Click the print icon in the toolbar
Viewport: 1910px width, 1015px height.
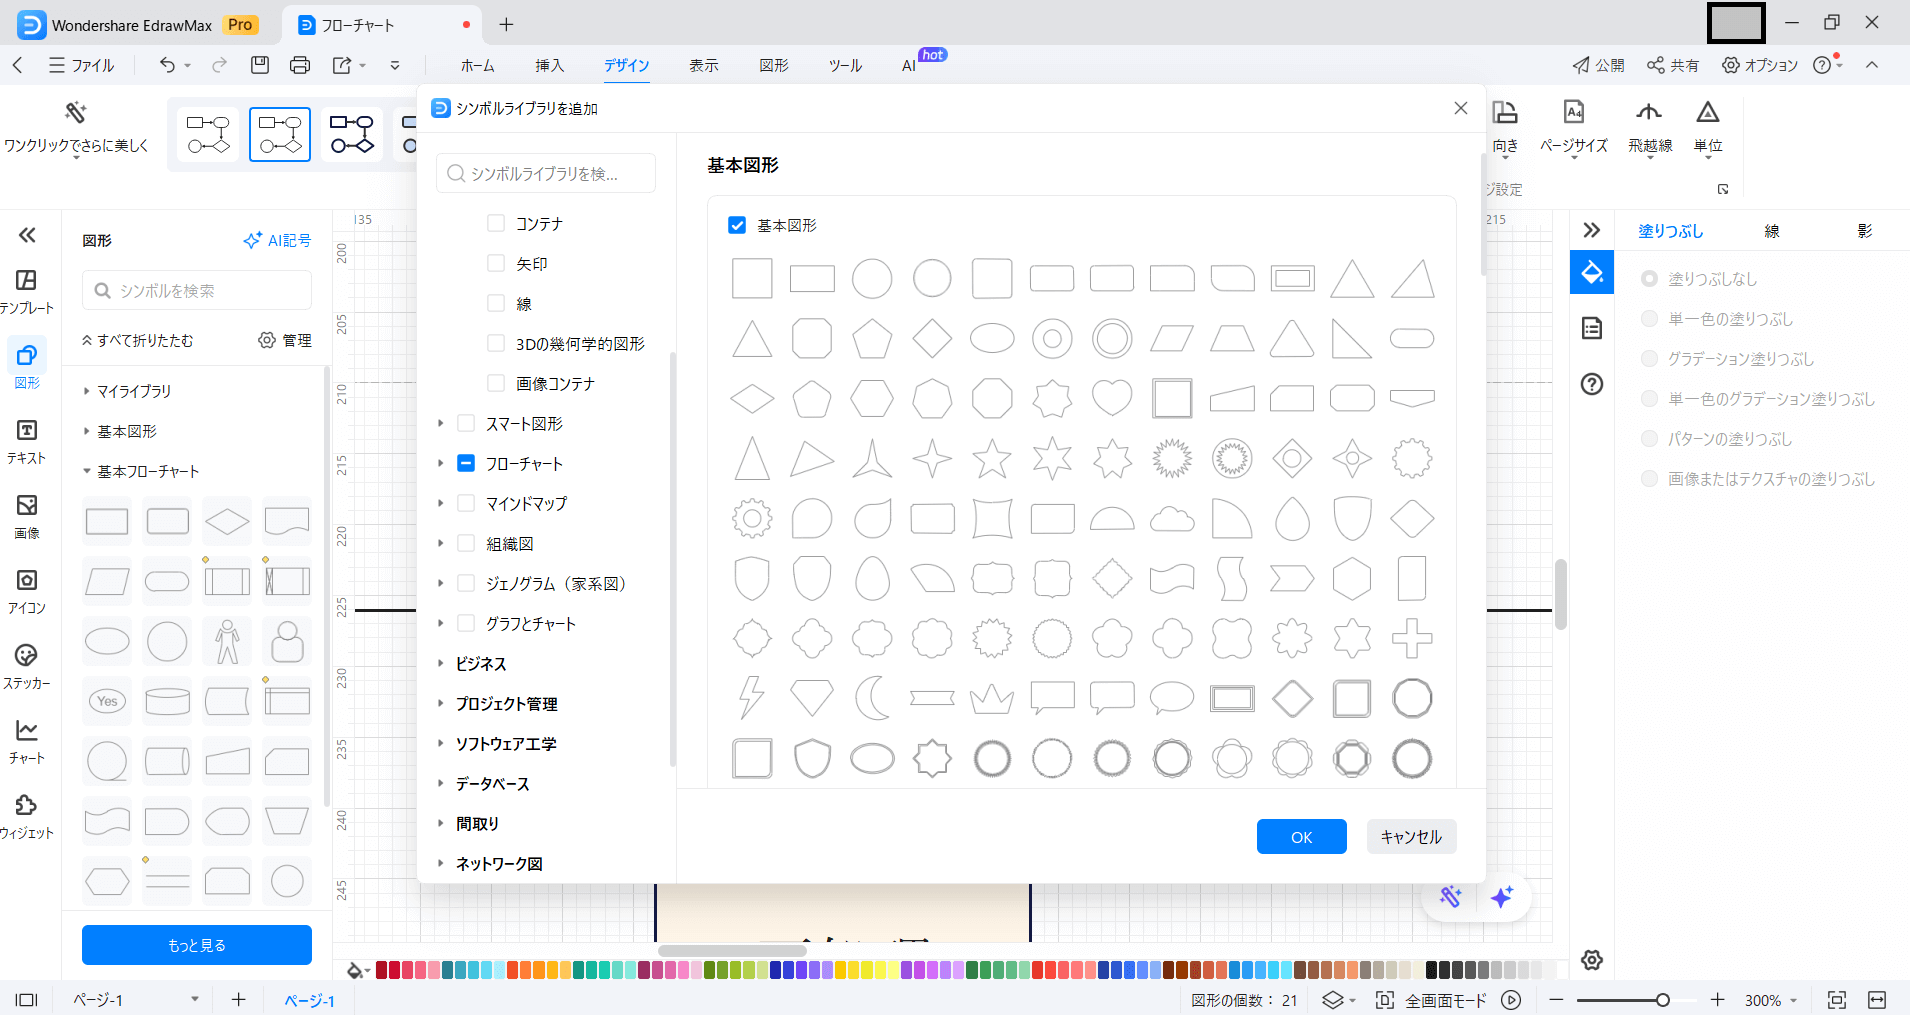coord(300,65)
